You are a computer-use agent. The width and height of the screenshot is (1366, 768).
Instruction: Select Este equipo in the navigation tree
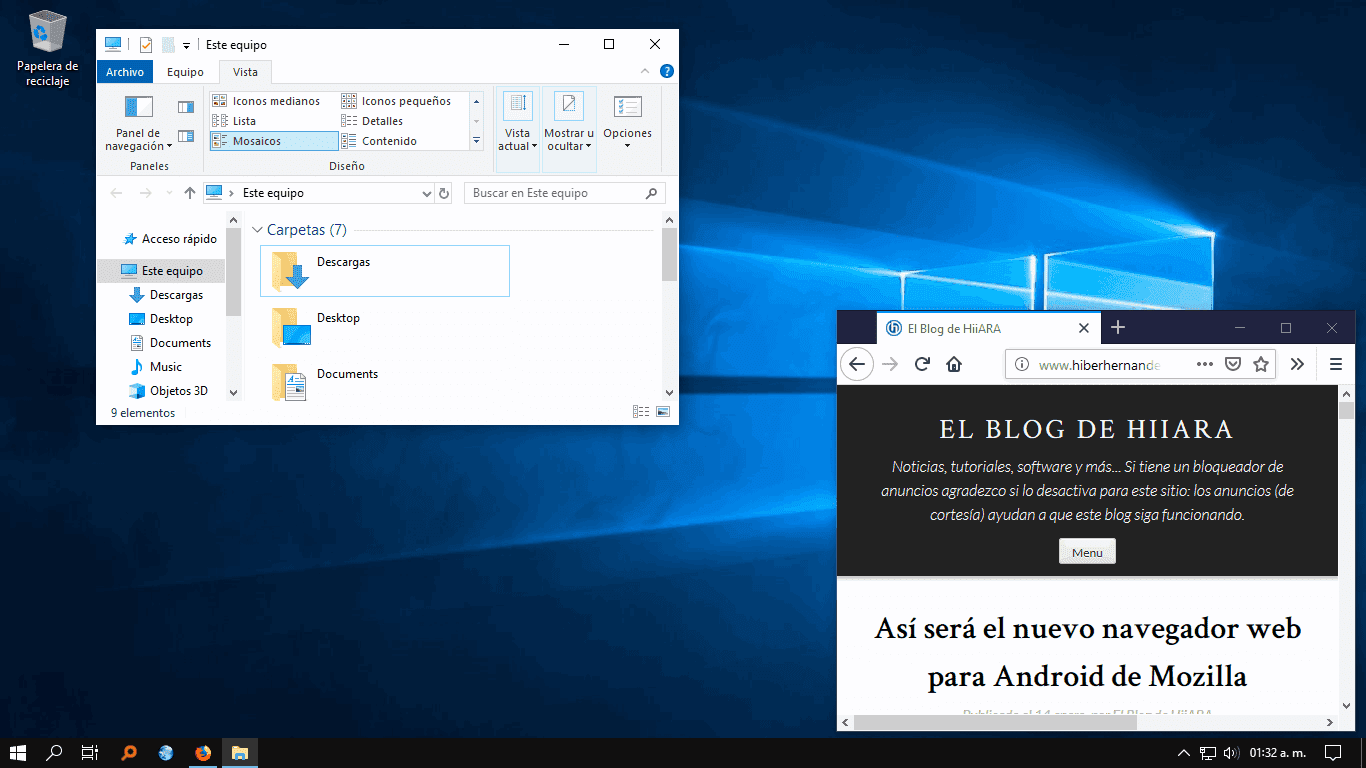click(x=162, y=271)
